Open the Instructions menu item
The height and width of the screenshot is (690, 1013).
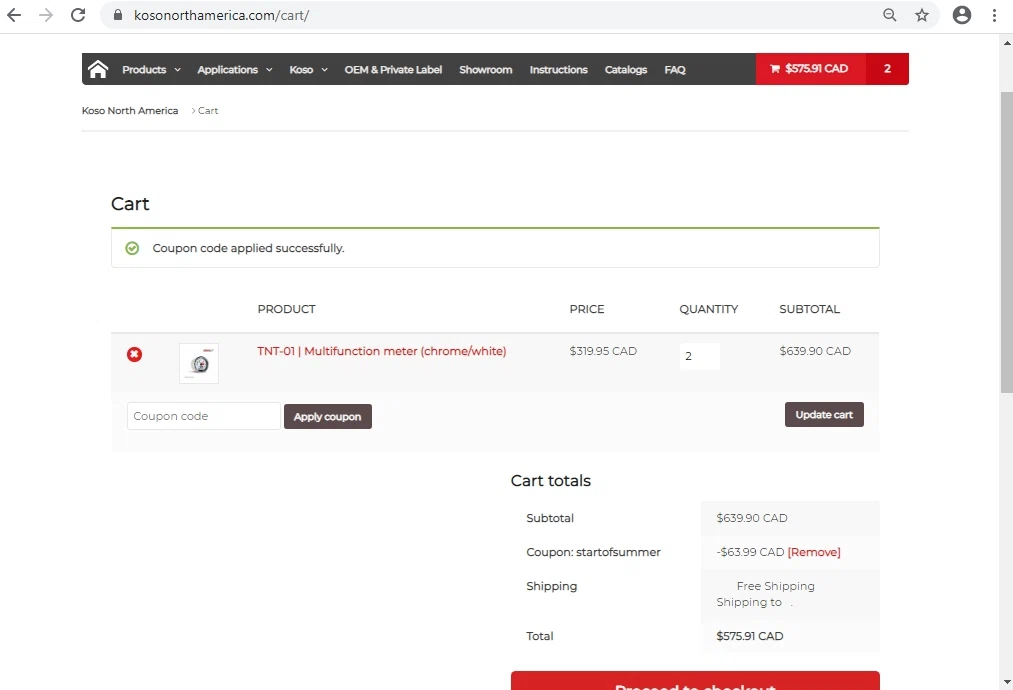click(558, 70)
